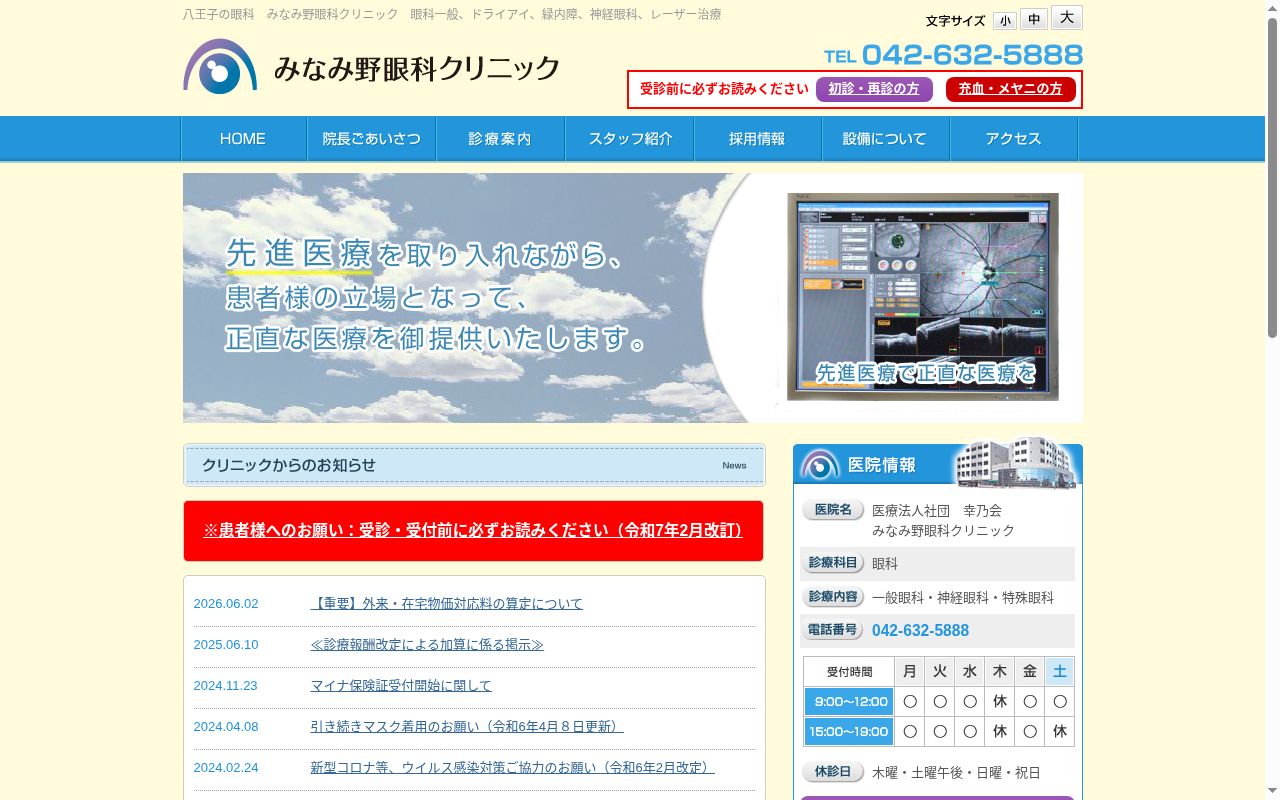Click the TEL 042-632-5888 header number
Screen dimensions: 1280x800
click(953, 54)
